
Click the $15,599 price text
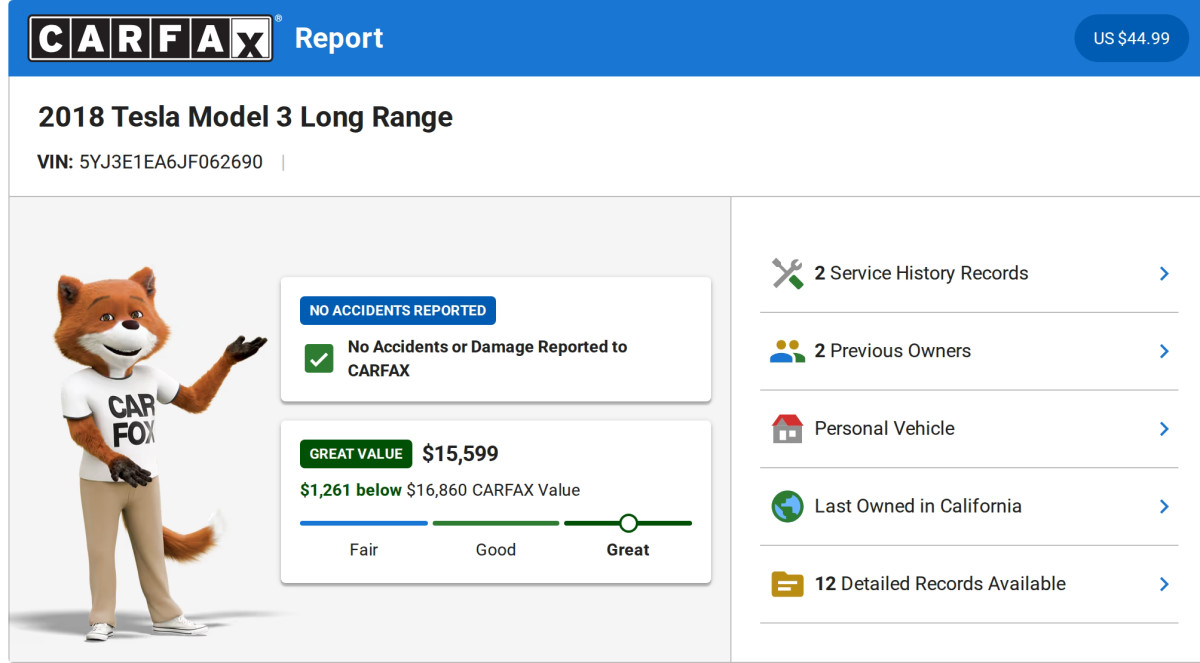460,454
